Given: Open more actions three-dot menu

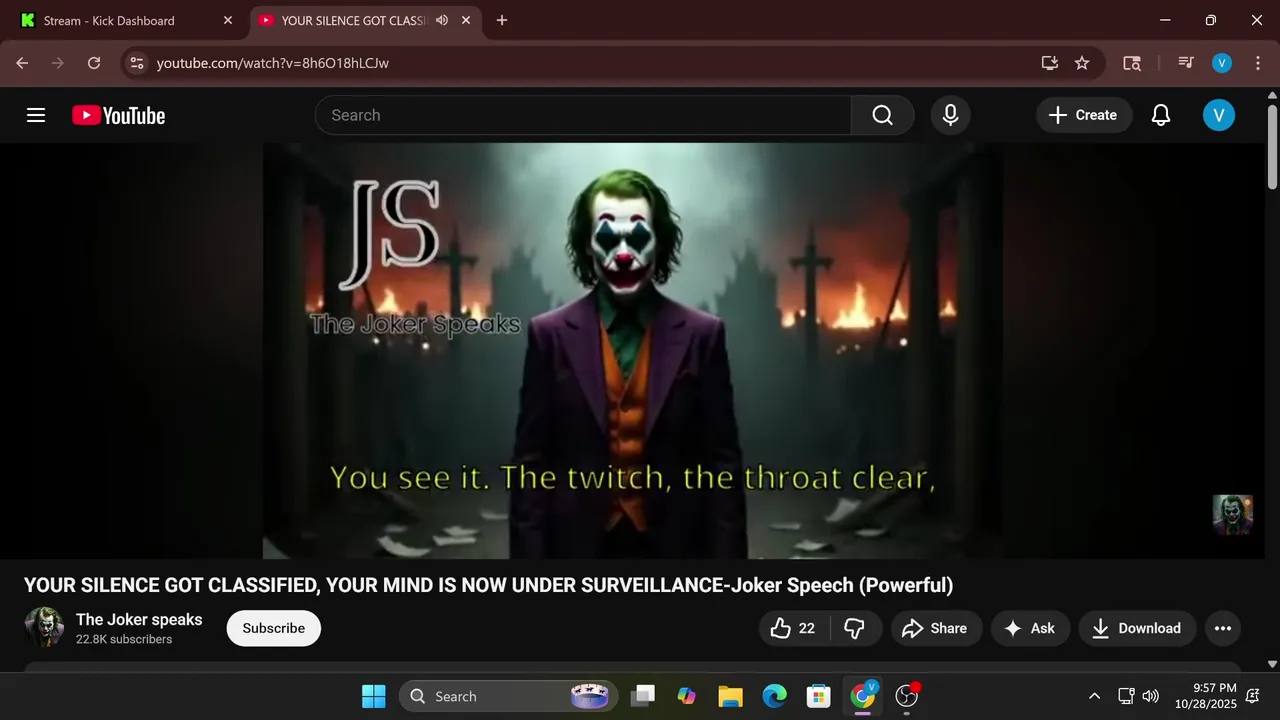Looking at the screenshot, I should (1222, 628).
